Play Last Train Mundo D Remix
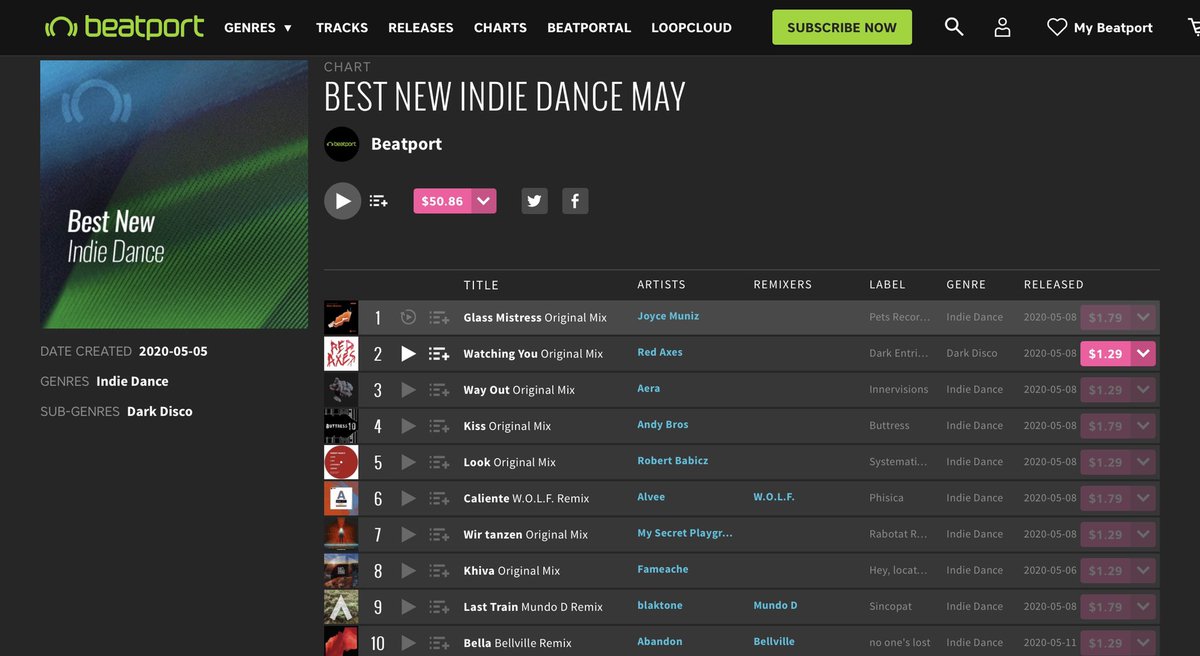Image resolution: width=1200 pixels, height=656 pixels. (x=408, y=606)
